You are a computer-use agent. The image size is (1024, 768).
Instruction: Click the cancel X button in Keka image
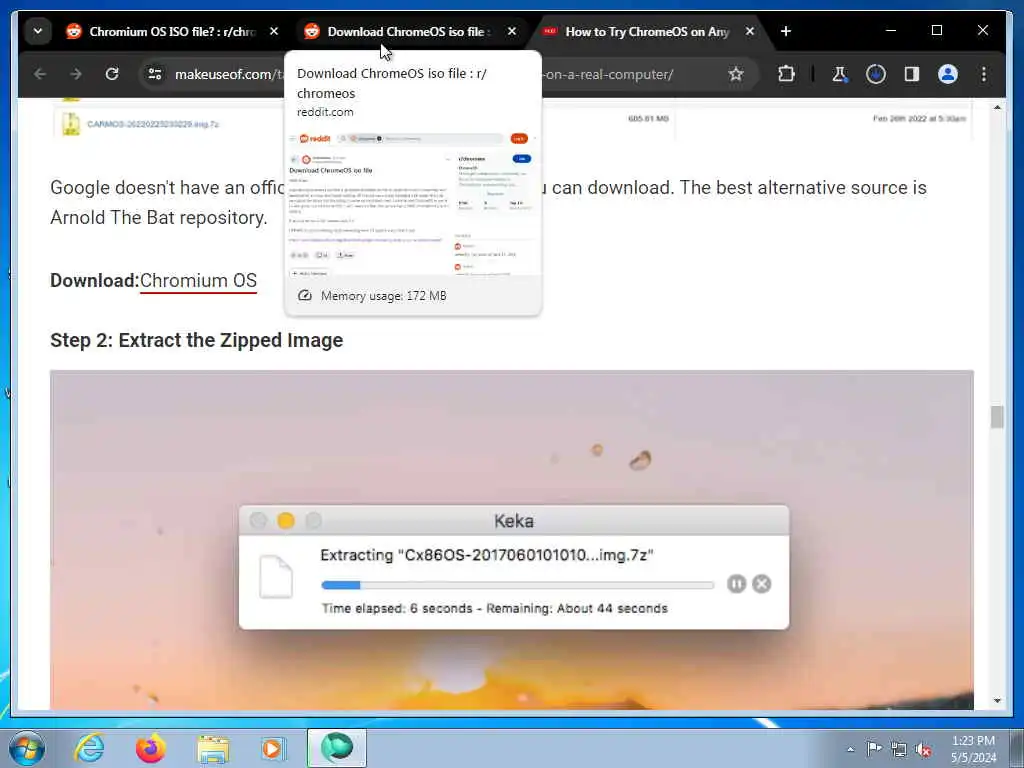[761, 584]
